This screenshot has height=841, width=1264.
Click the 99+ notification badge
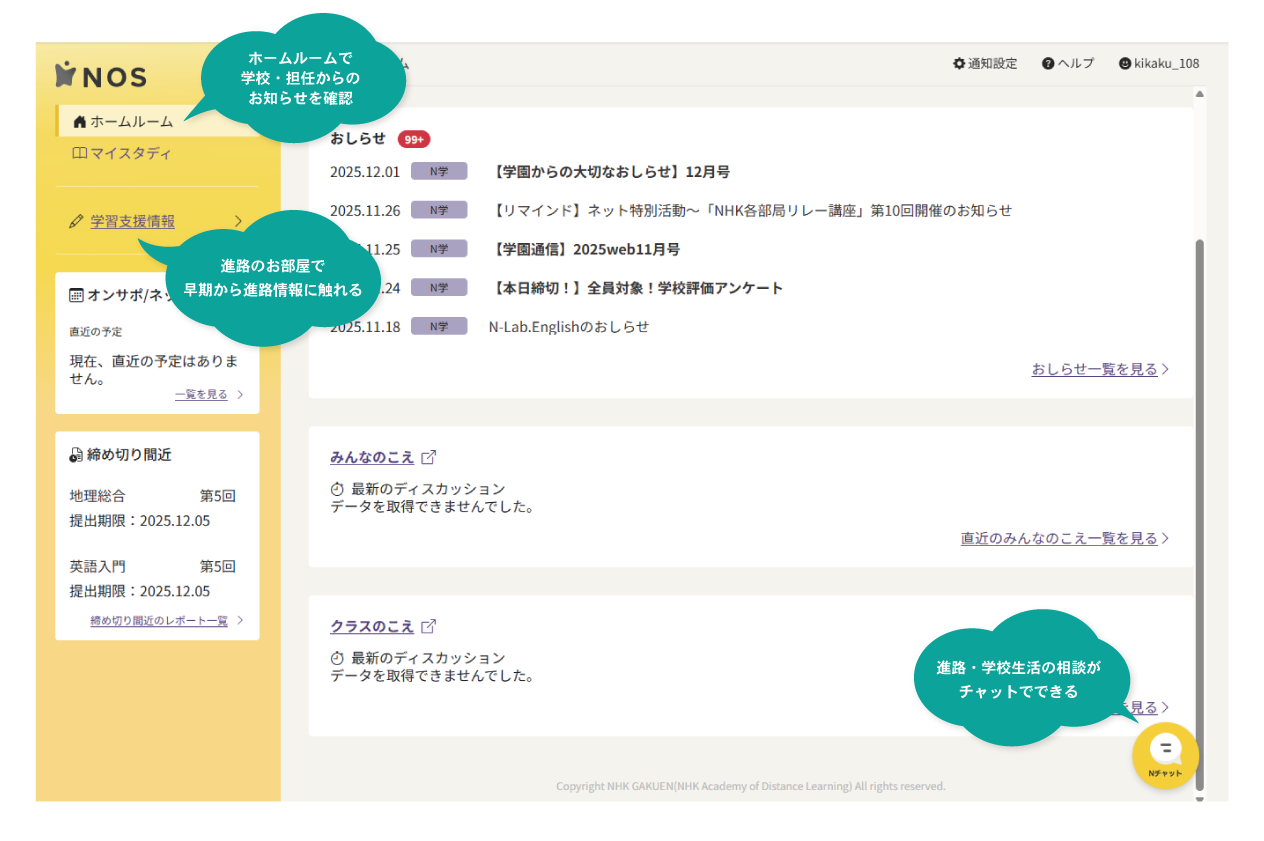coord(414,139)
